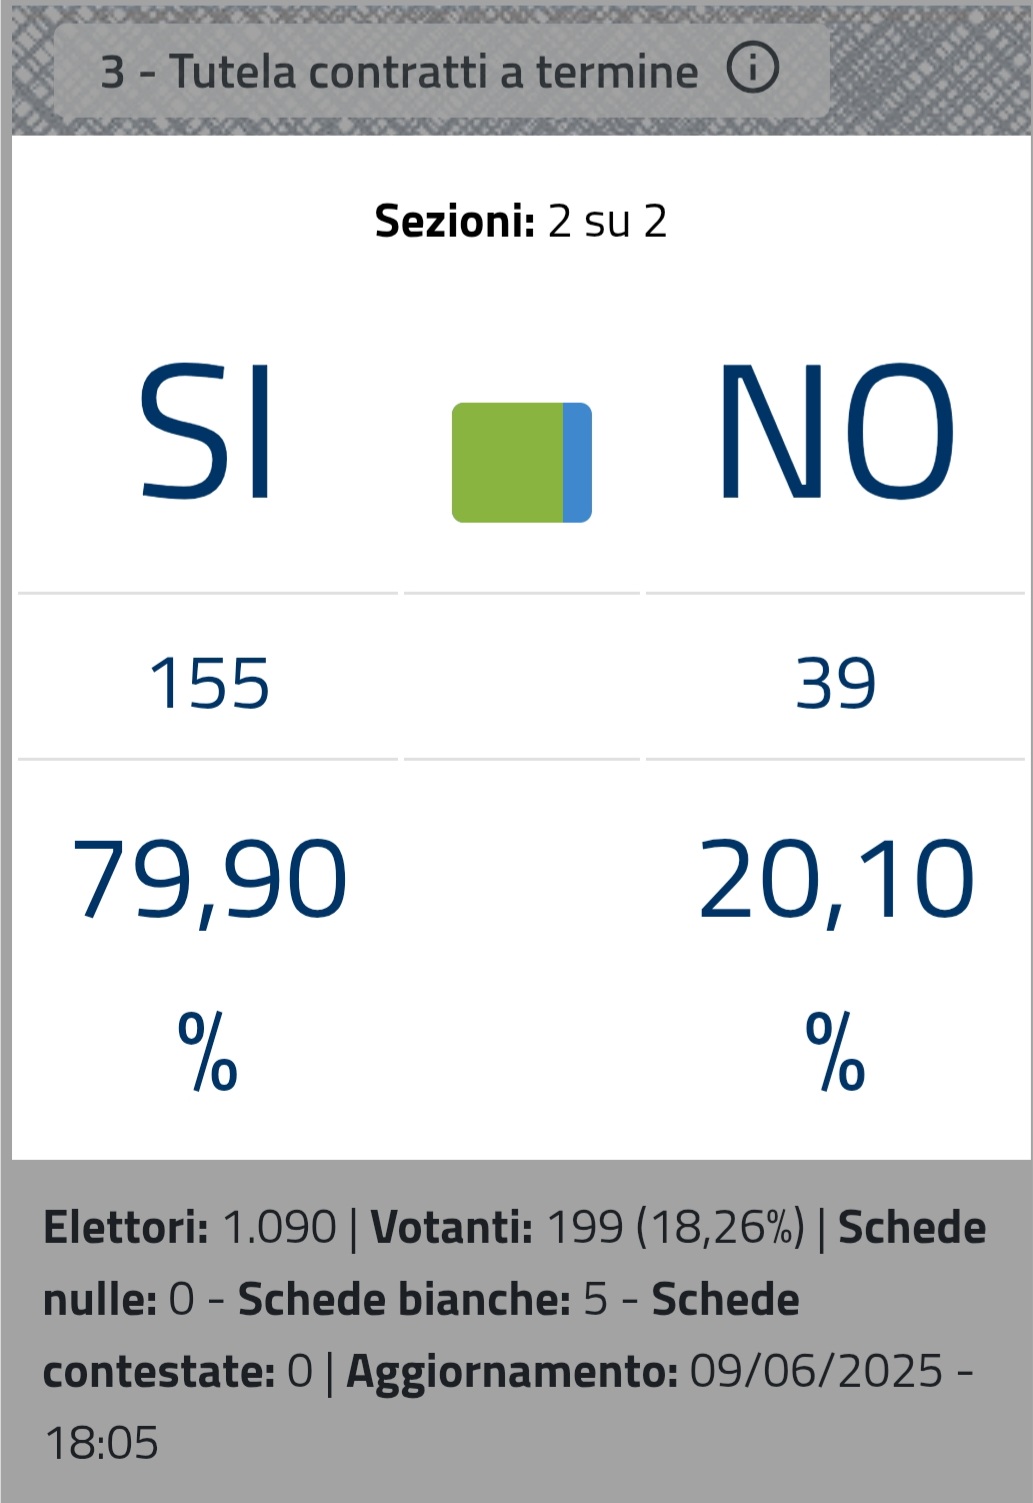Click the SI vote count 155
This screenshot has width=1033, height=1503.
[209, 684]
